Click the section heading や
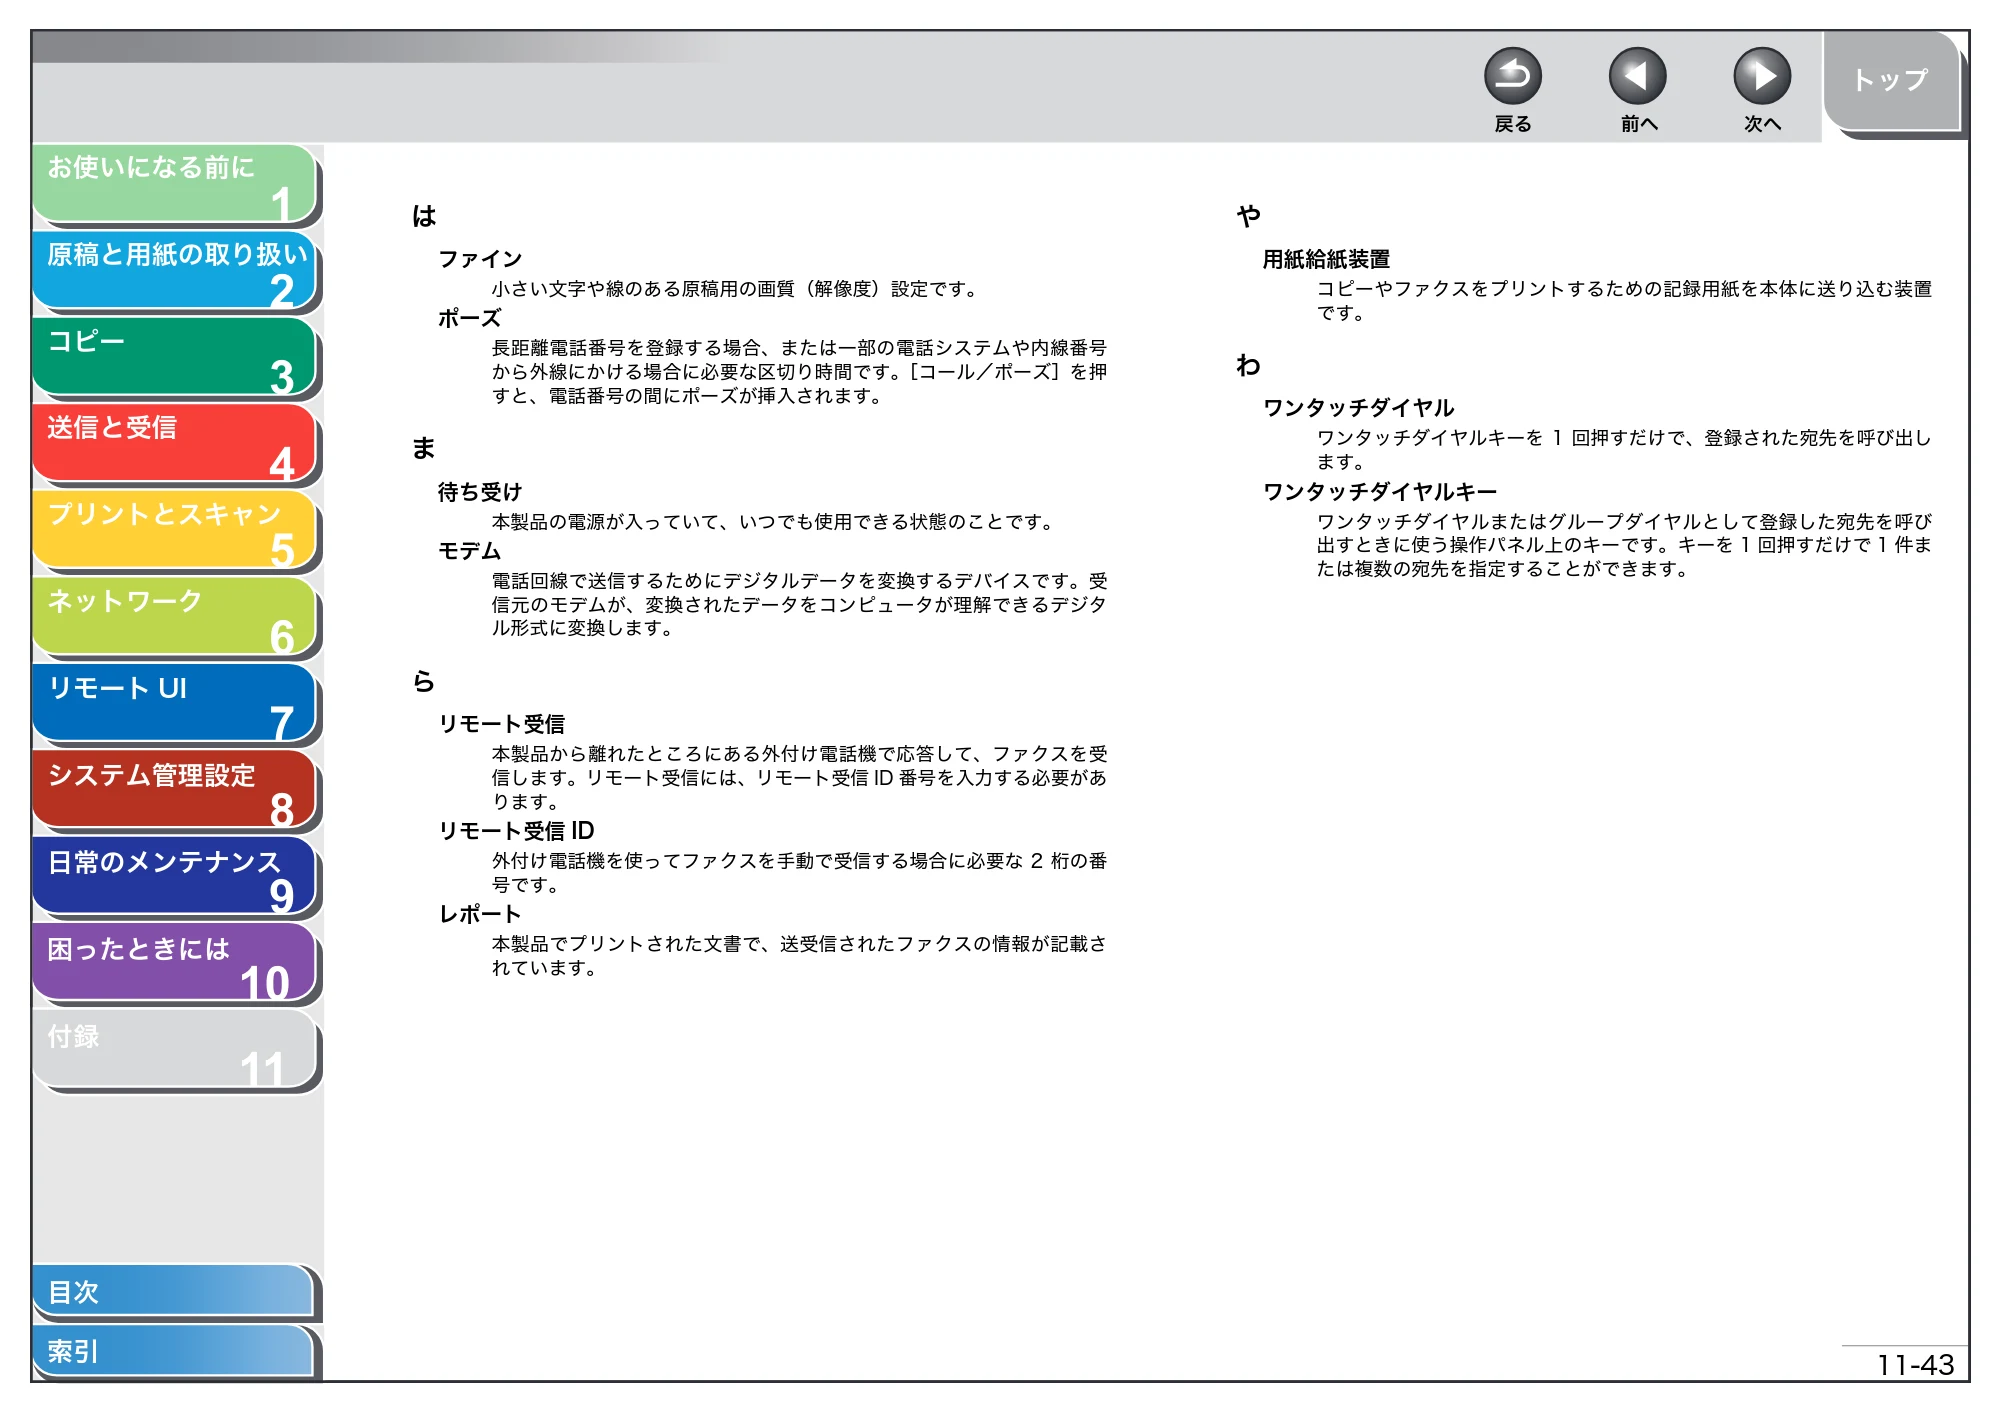2000x1414 pixels. pyautogui.click(x=1248, y=216)
